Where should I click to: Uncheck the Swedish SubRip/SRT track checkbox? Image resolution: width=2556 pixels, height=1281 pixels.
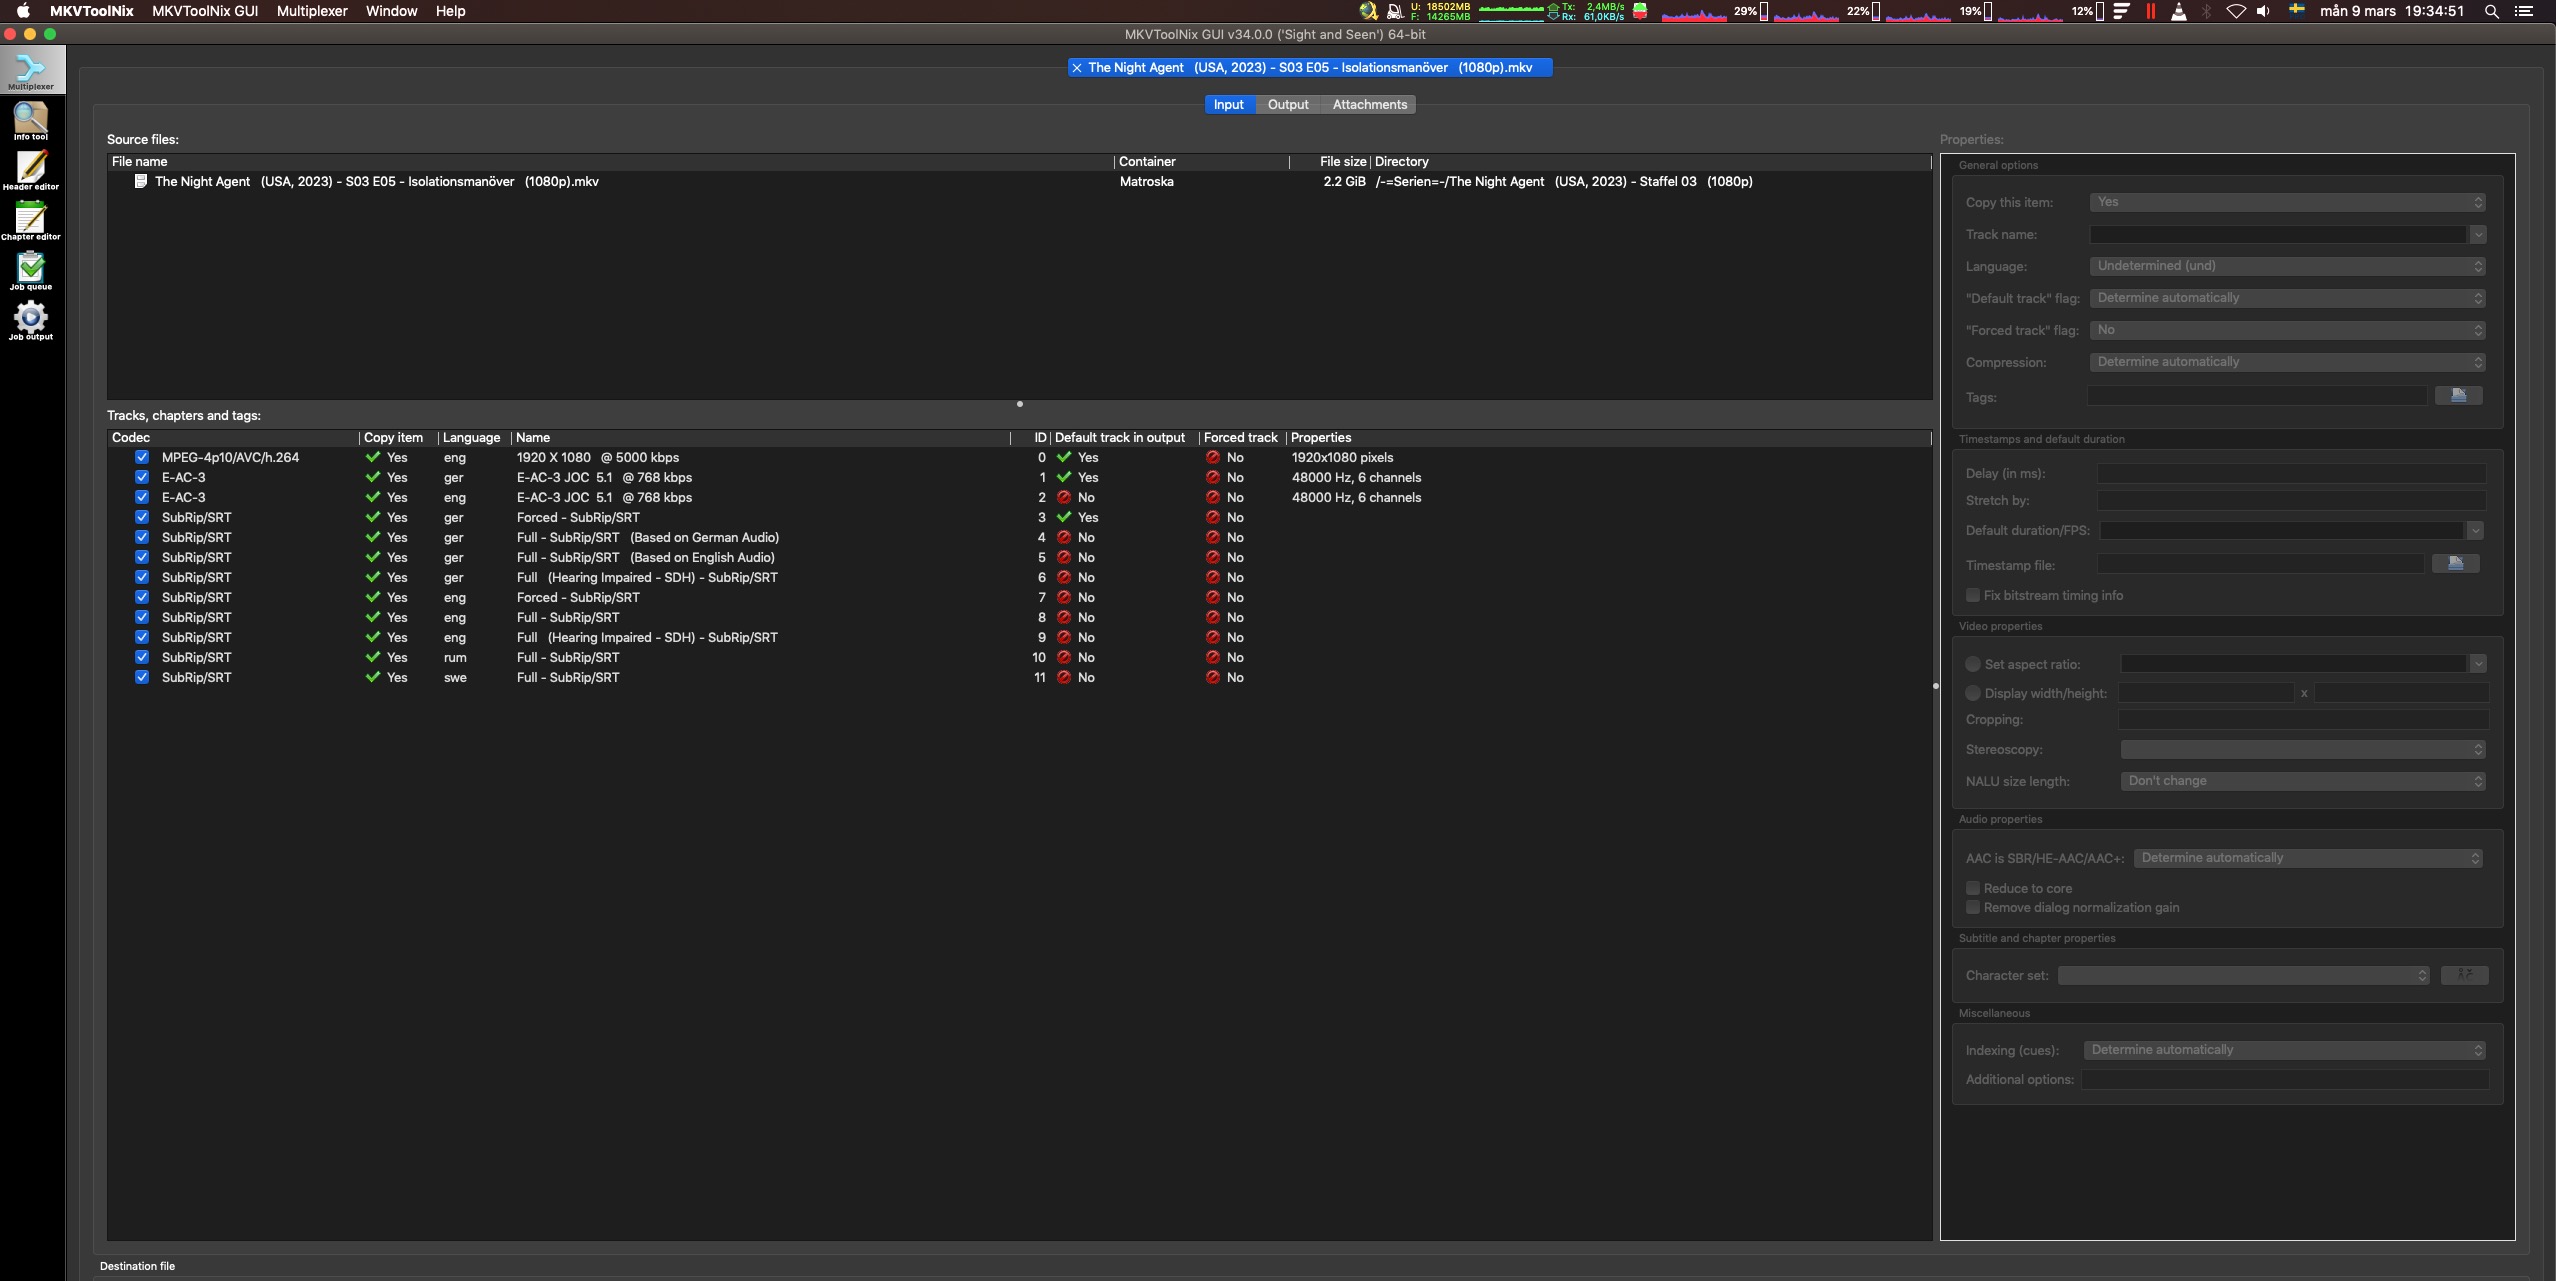142,677
